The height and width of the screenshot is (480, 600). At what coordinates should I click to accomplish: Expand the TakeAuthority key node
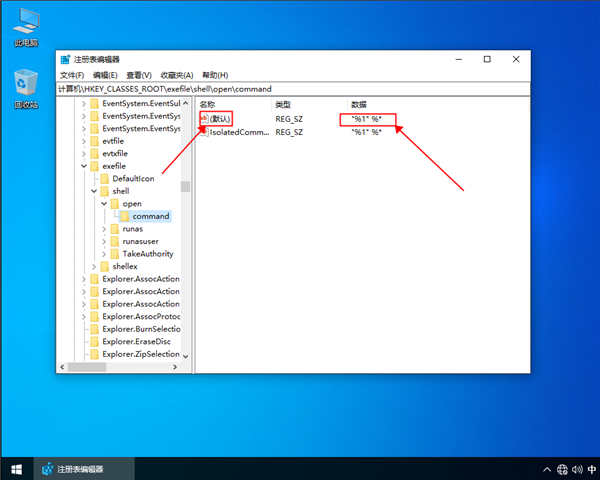[x=104, y=254]
